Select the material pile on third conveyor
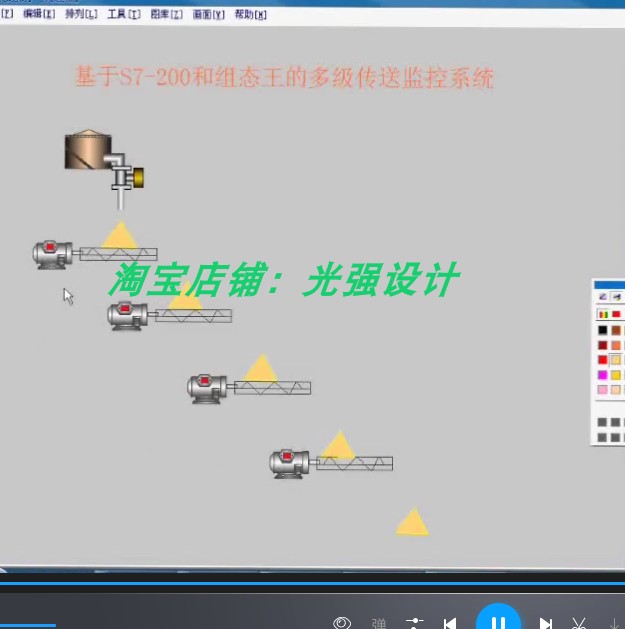This screenshot has width=625, height=629. 261,368
